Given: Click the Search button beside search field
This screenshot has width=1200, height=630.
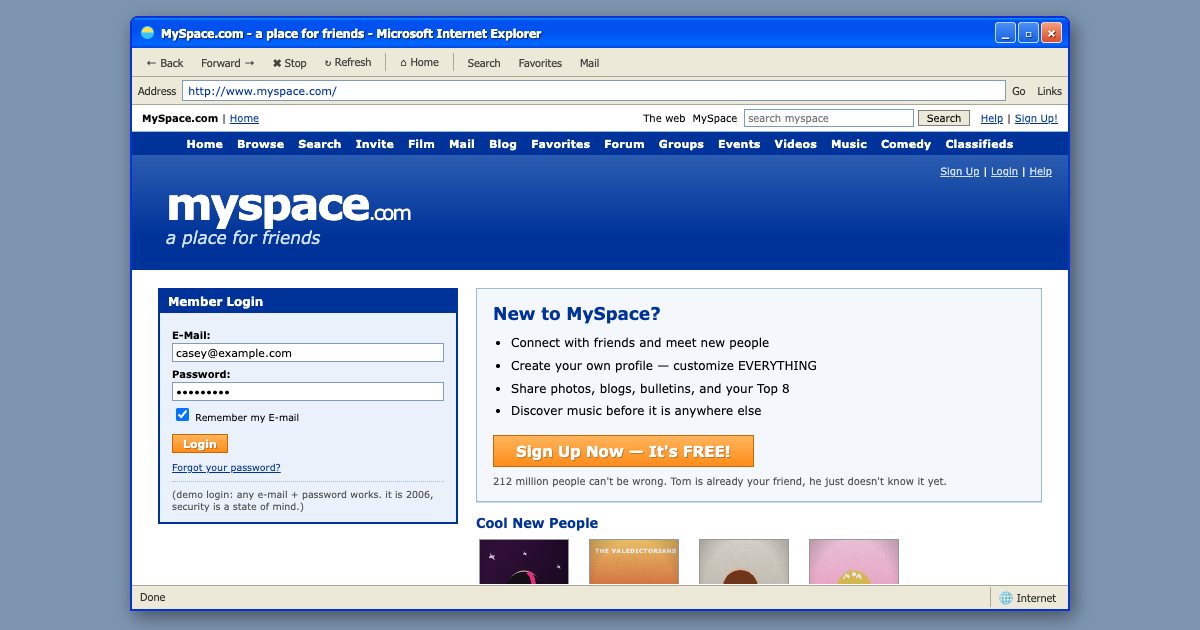Looking at the screenshot, I should click(944, 118).
